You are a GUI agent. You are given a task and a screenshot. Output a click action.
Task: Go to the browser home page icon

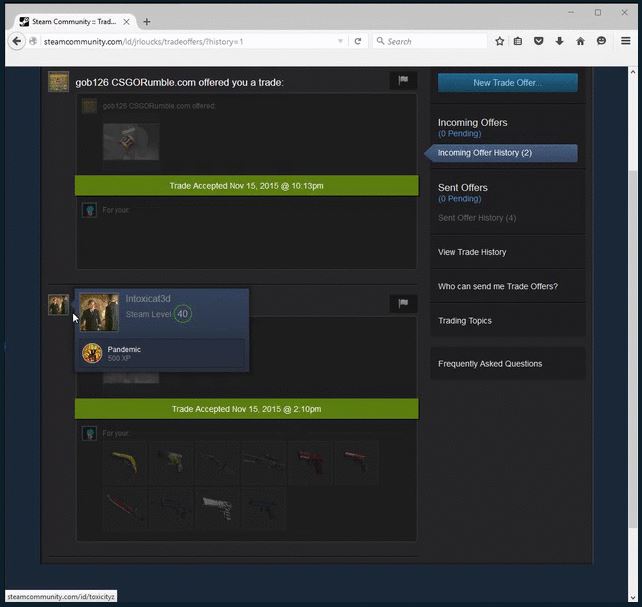580,41
